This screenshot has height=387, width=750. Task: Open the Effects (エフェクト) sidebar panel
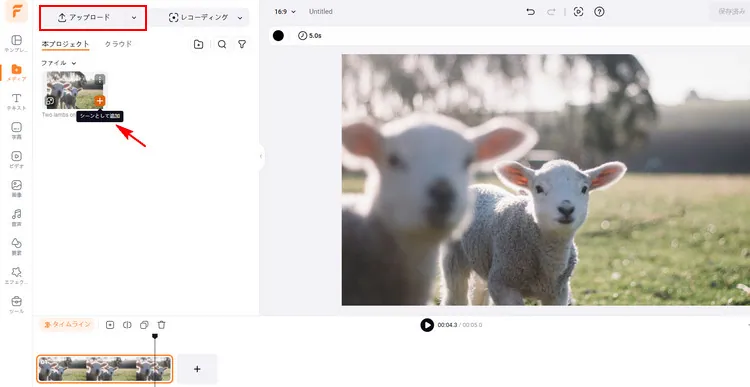coord(16,276)
